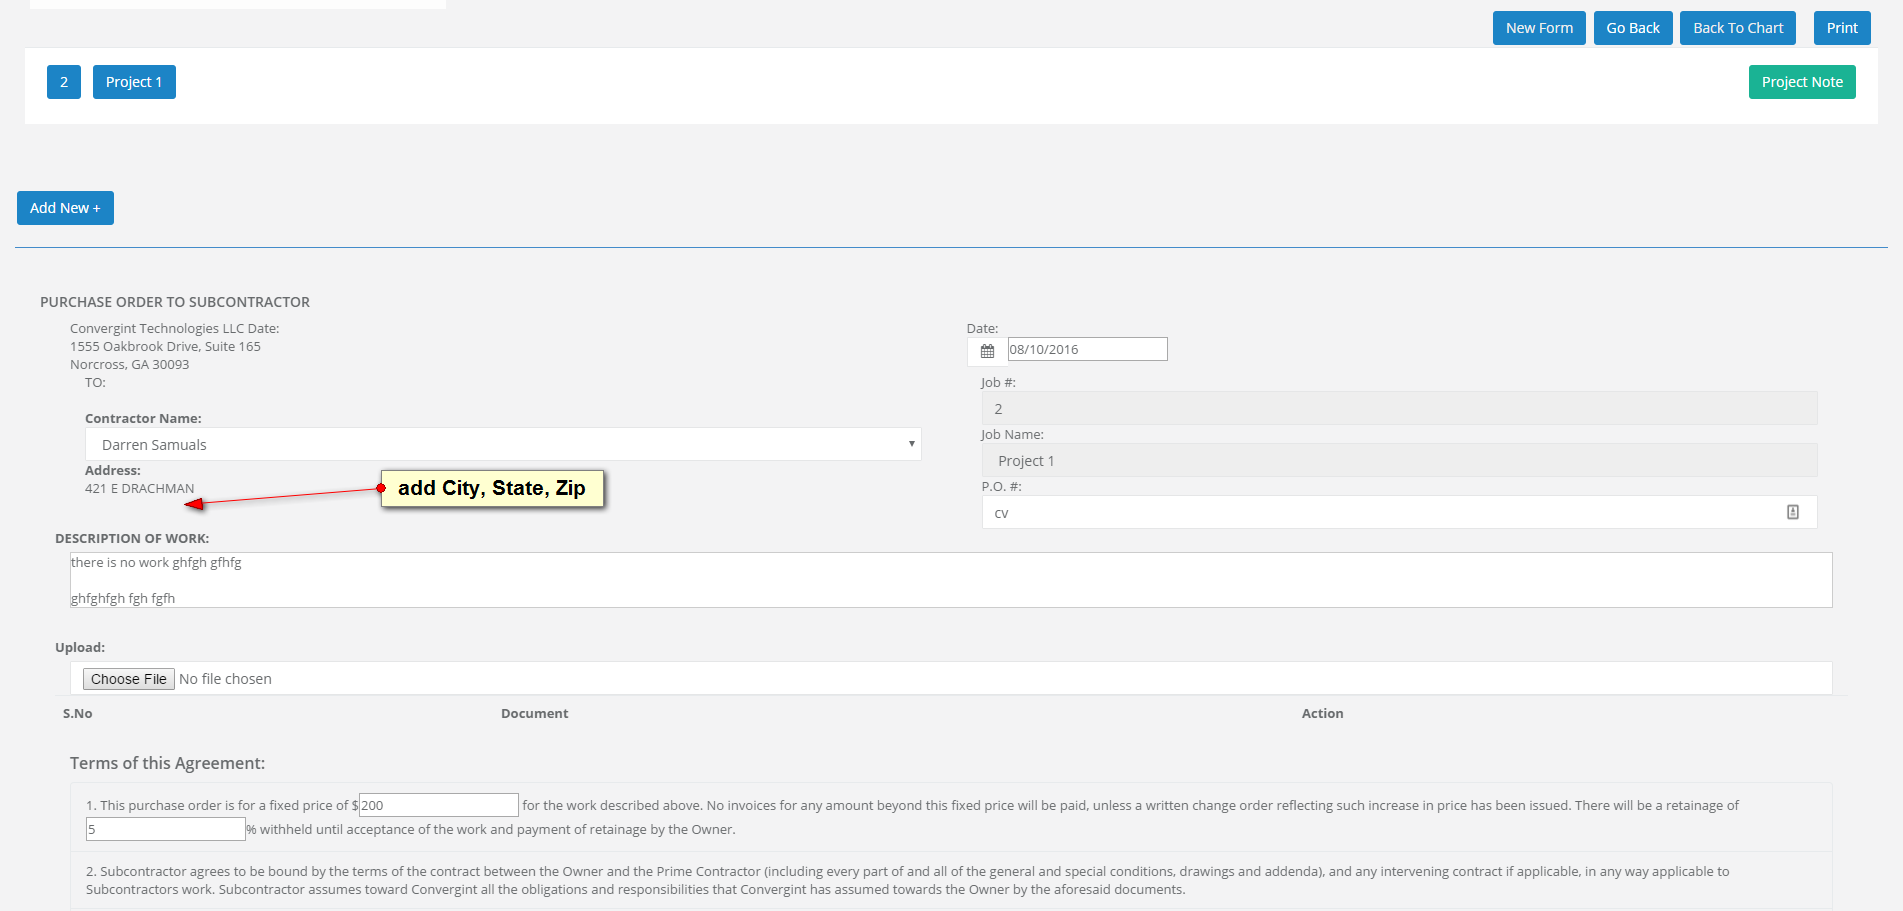Print the purchase order

tap(1841, 28)
